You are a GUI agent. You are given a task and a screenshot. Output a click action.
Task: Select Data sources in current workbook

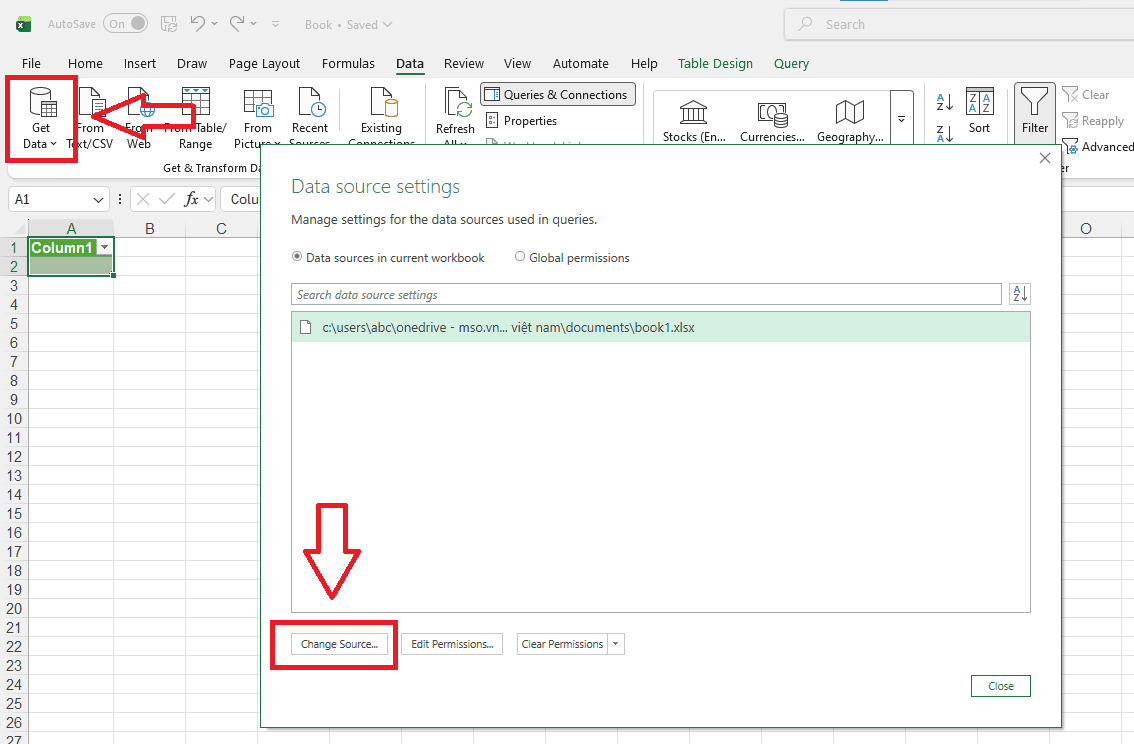388,257
